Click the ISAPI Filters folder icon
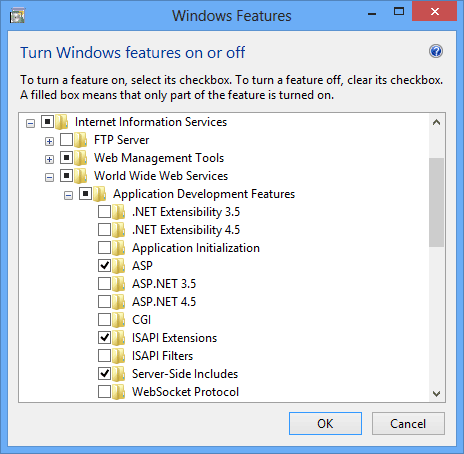Image resolution: width=464 pixels, height=454 pixels. pyautogui.click(x=119, y=356)
